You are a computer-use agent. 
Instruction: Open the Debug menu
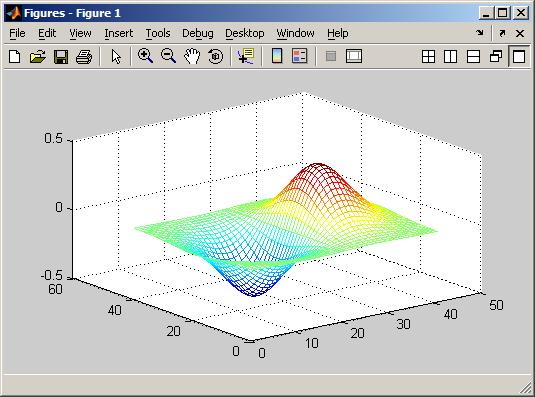point(198,33)
